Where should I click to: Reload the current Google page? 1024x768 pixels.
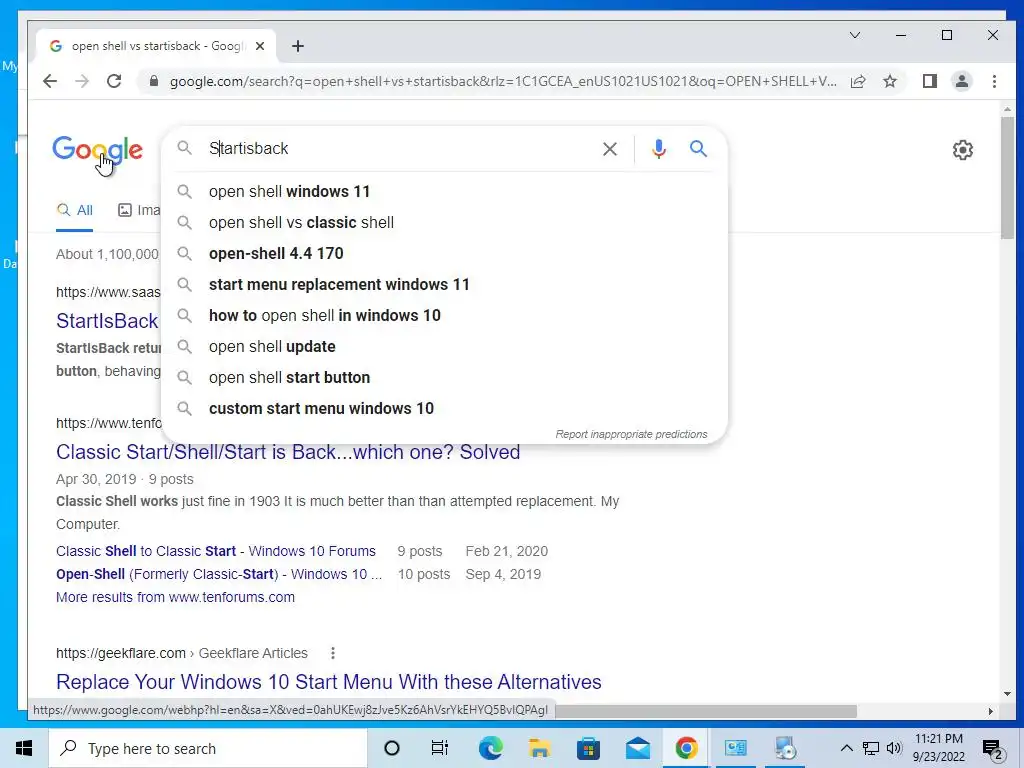point(114,81)
